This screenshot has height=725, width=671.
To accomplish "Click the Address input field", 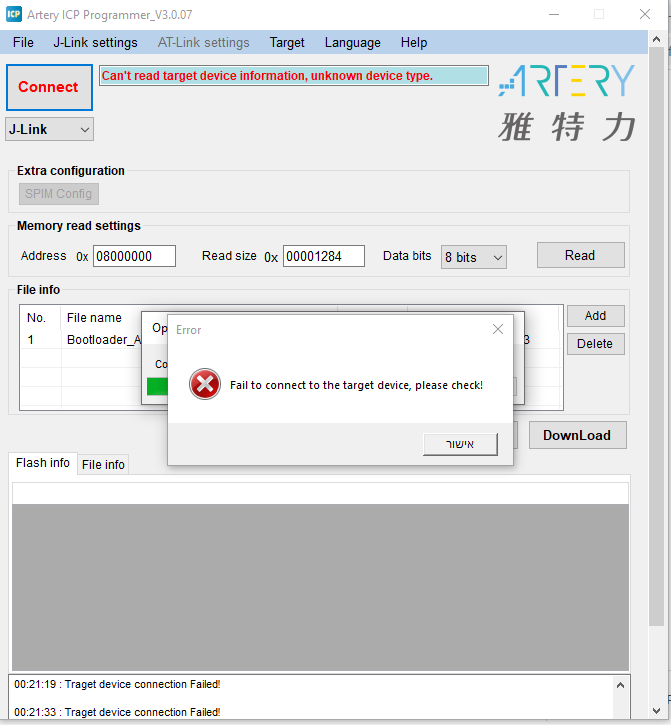I will pos(134,256).
